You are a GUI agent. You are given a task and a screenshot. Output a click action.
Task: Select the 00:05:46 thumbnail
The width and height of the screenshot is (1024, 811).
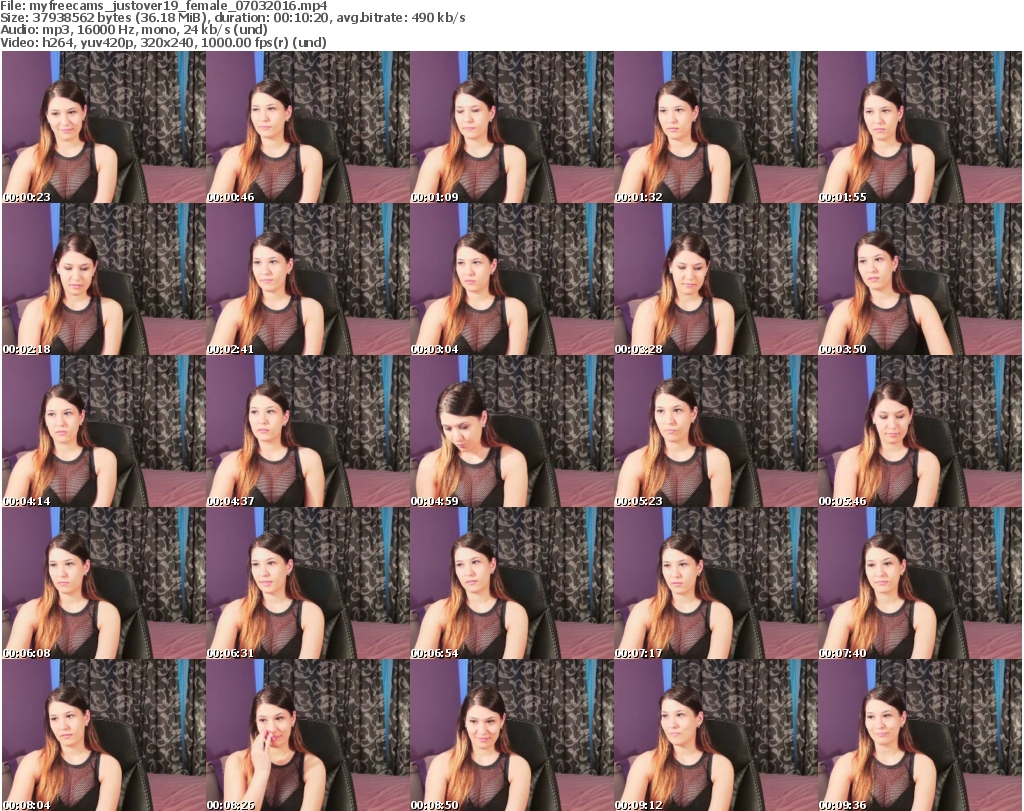coord(920,432)
